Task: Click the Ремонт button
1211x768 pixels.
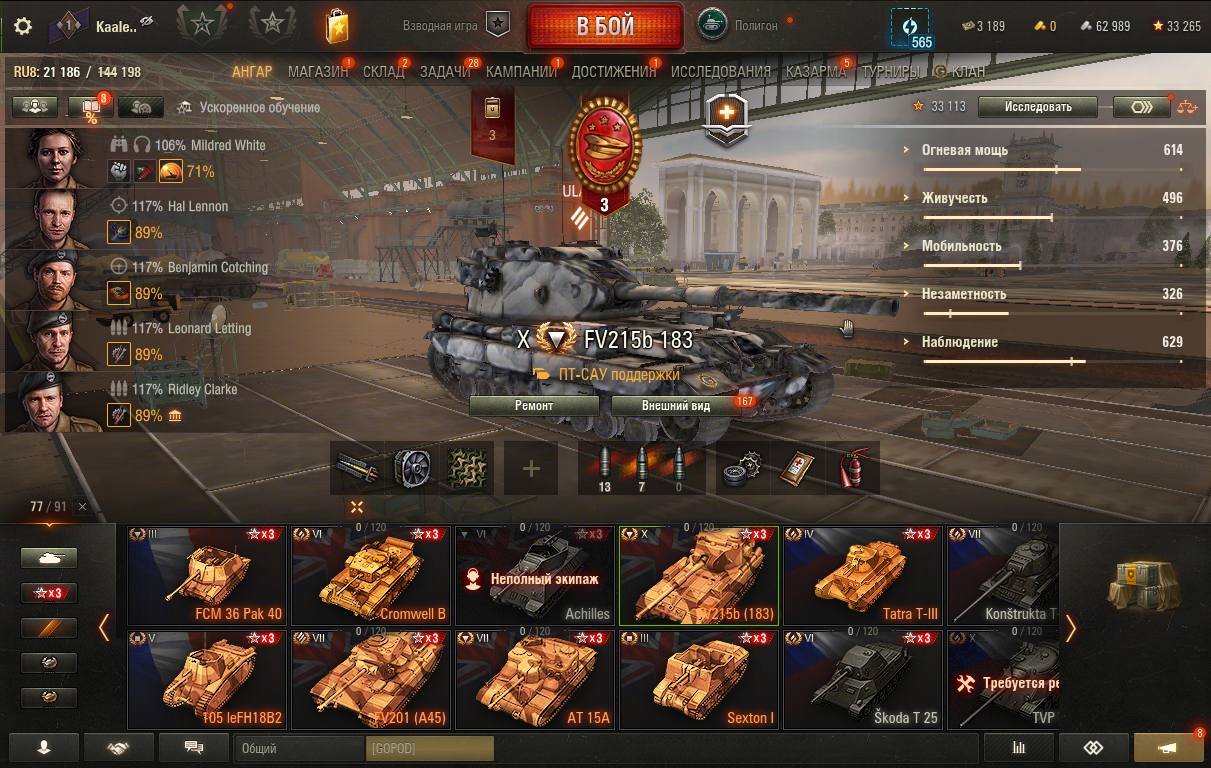Action: (x=534, y=406)
